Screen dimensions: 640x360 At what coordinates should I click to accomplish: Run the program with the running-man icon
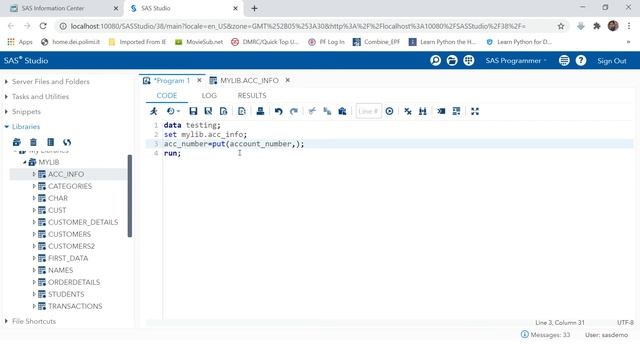pyautogui.click(x=154, y=111)
